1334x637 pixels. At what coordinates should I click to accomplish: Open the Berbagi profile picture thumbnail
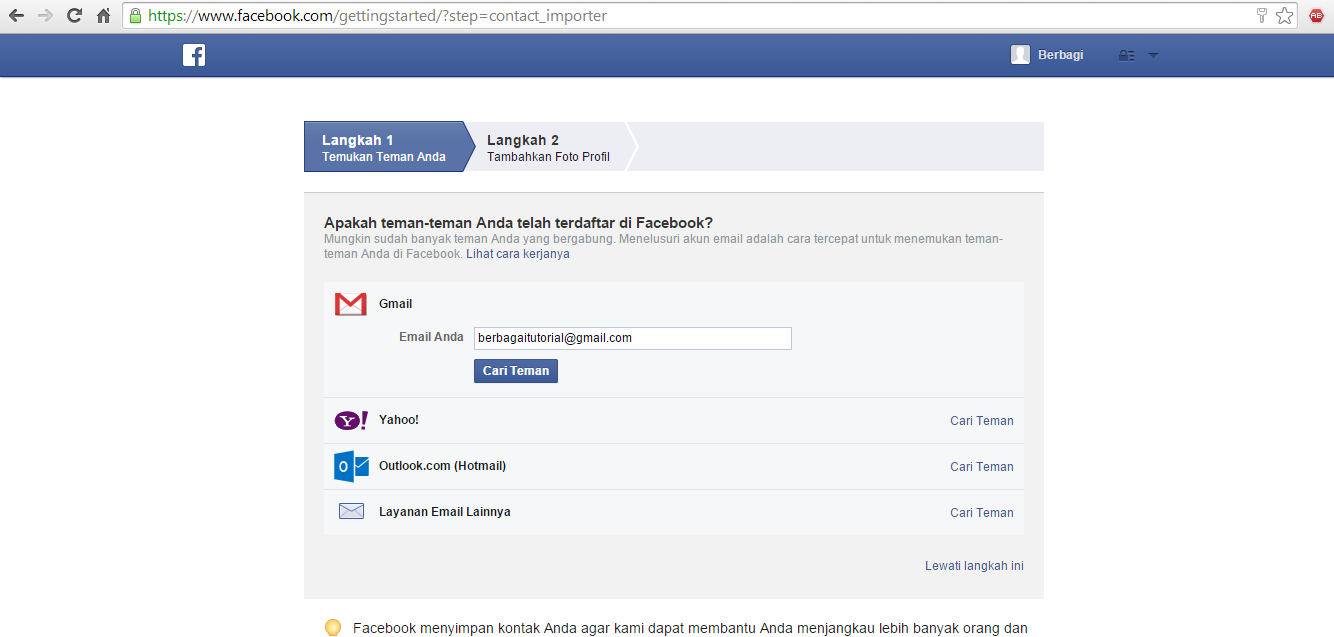point(1020,55)
